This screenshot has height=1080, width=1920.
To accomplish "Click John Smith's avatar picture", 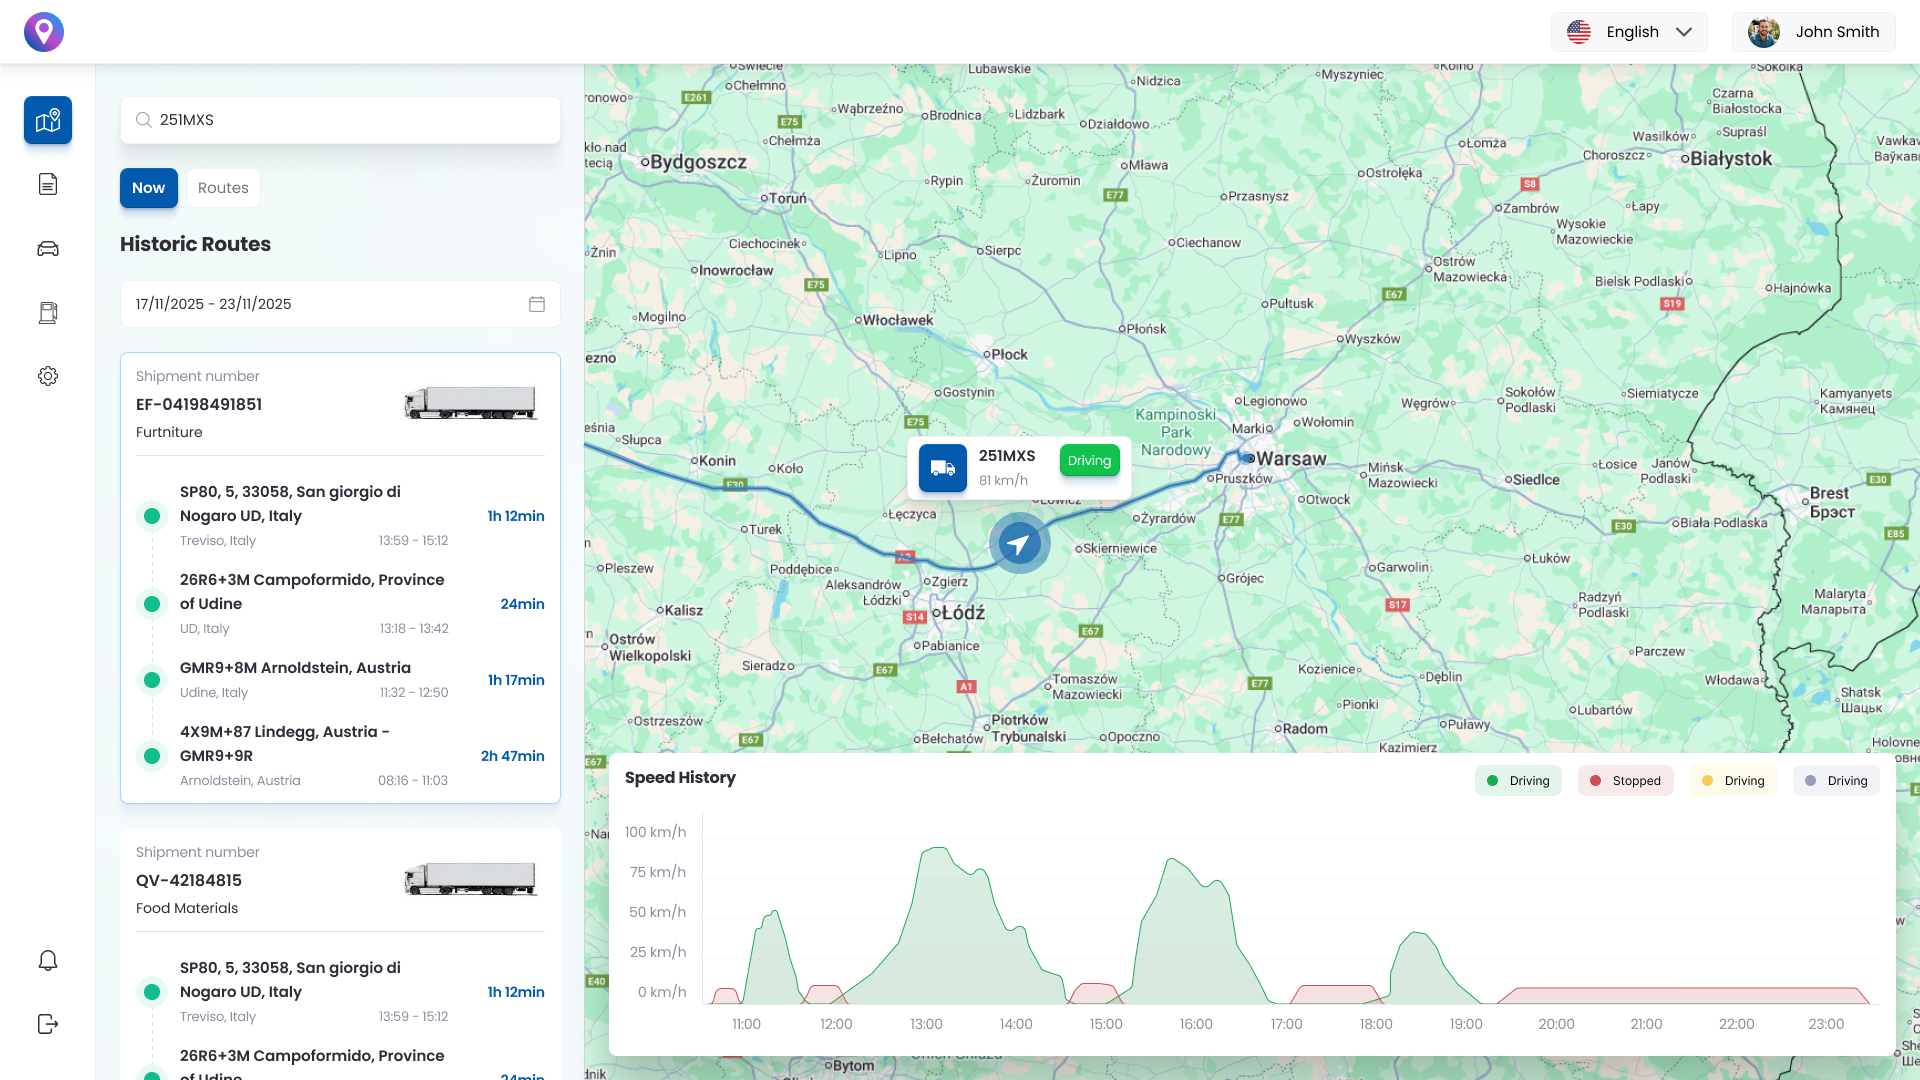I will click(x=1764, y=32).
